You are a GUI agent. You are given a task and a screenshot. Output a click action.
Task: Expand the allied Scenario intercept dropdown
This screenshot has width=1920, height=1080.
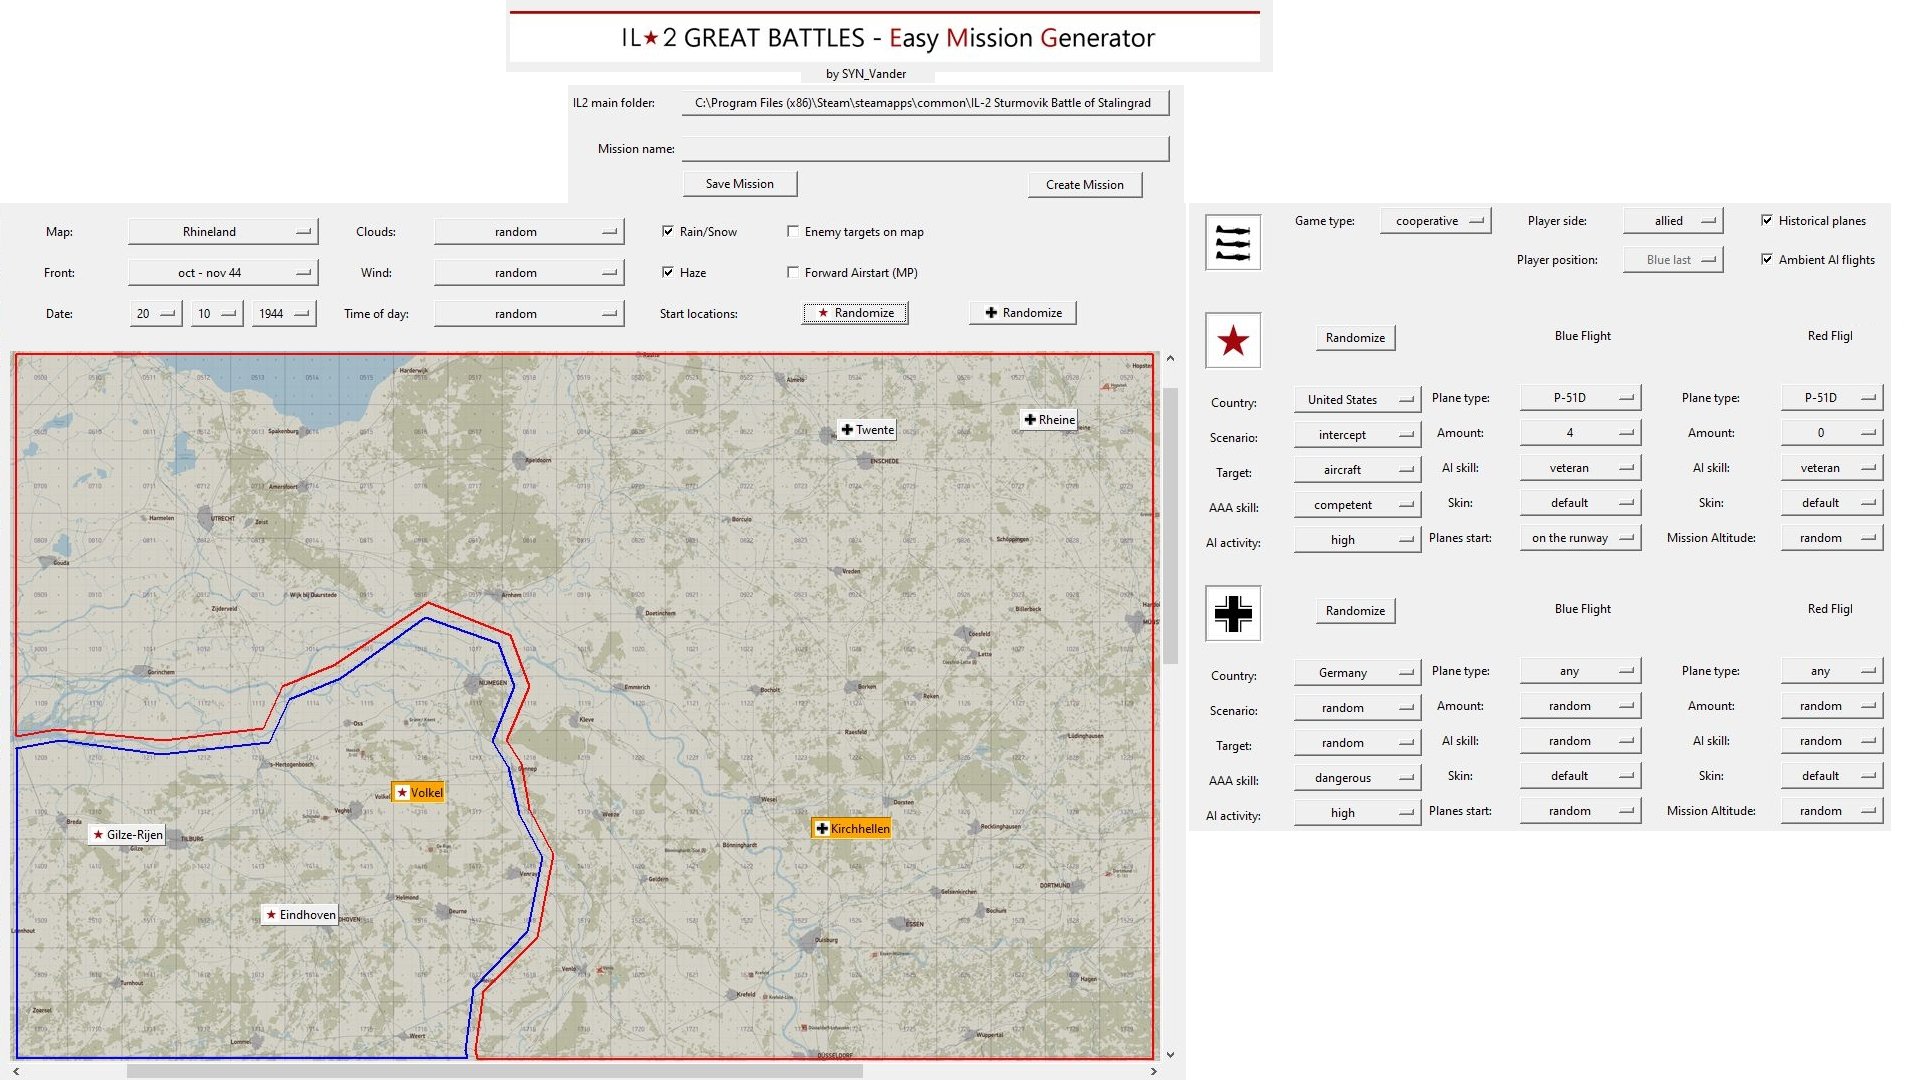click(1356, 435)
